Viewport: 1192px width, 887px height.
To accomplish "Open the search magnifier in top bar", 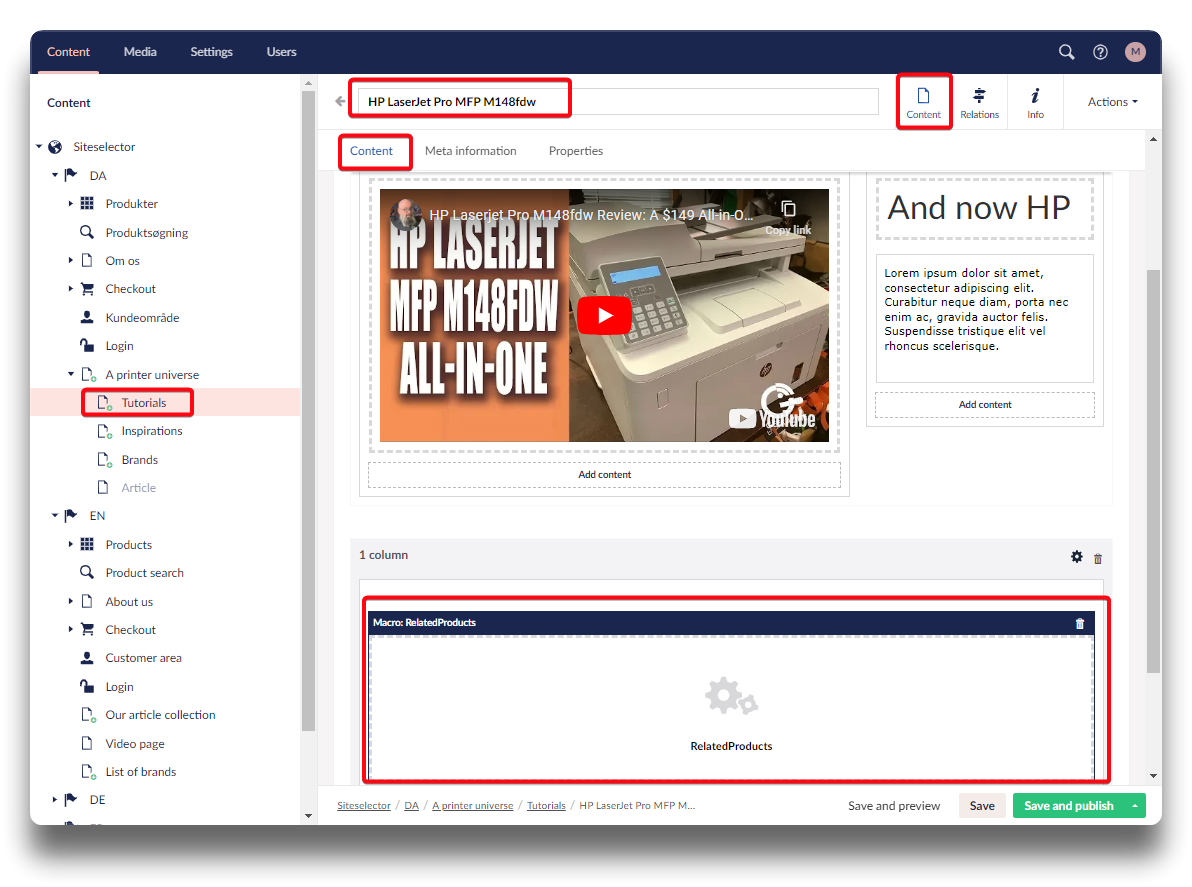I will [x=1067, y=52].
